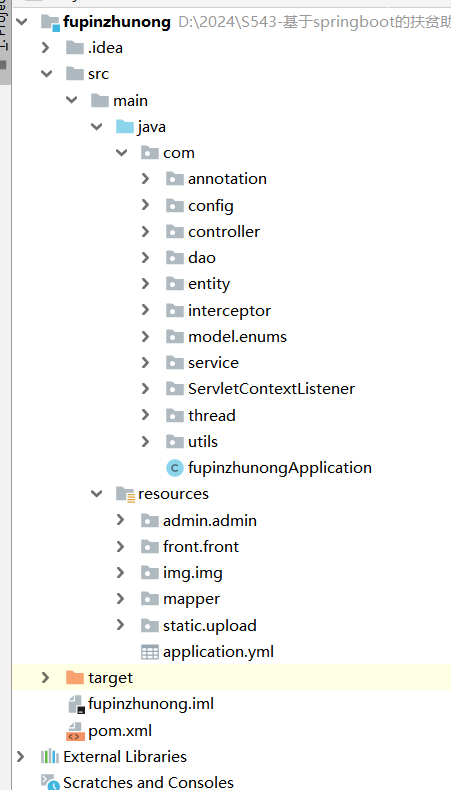Image resolution: width=451 pixels, height=790 pixels.
Task: Click the blue java source folder icon
Action: [x=124, y=126]
